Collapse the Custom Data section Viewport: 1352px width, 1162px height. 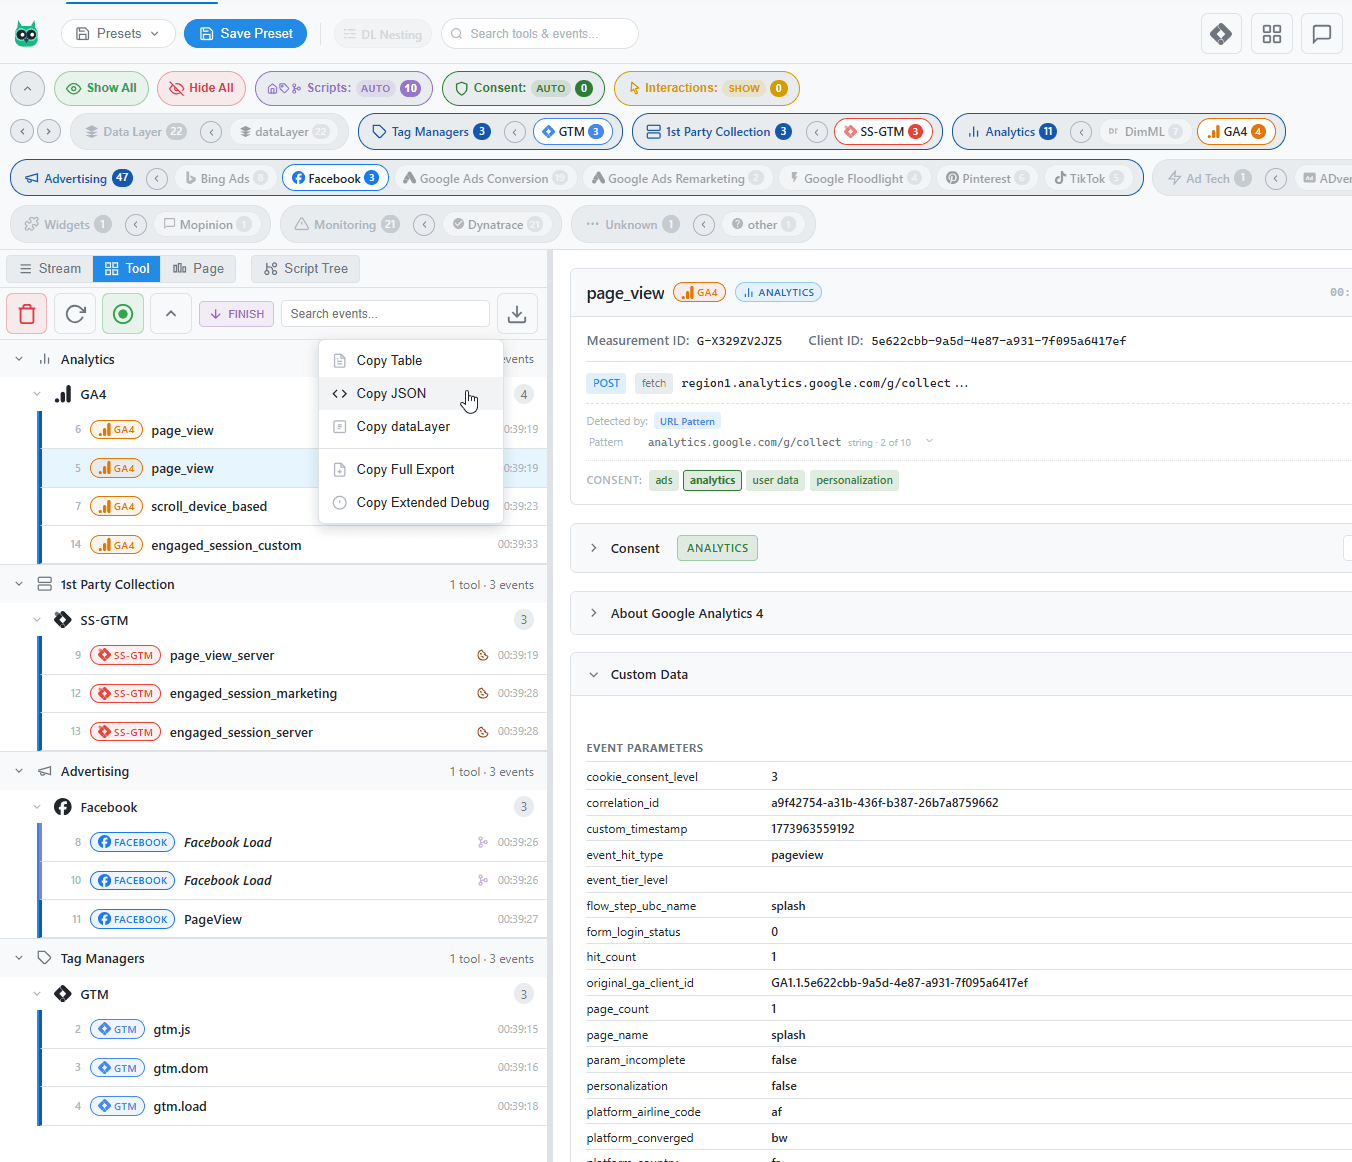point(649,674)
